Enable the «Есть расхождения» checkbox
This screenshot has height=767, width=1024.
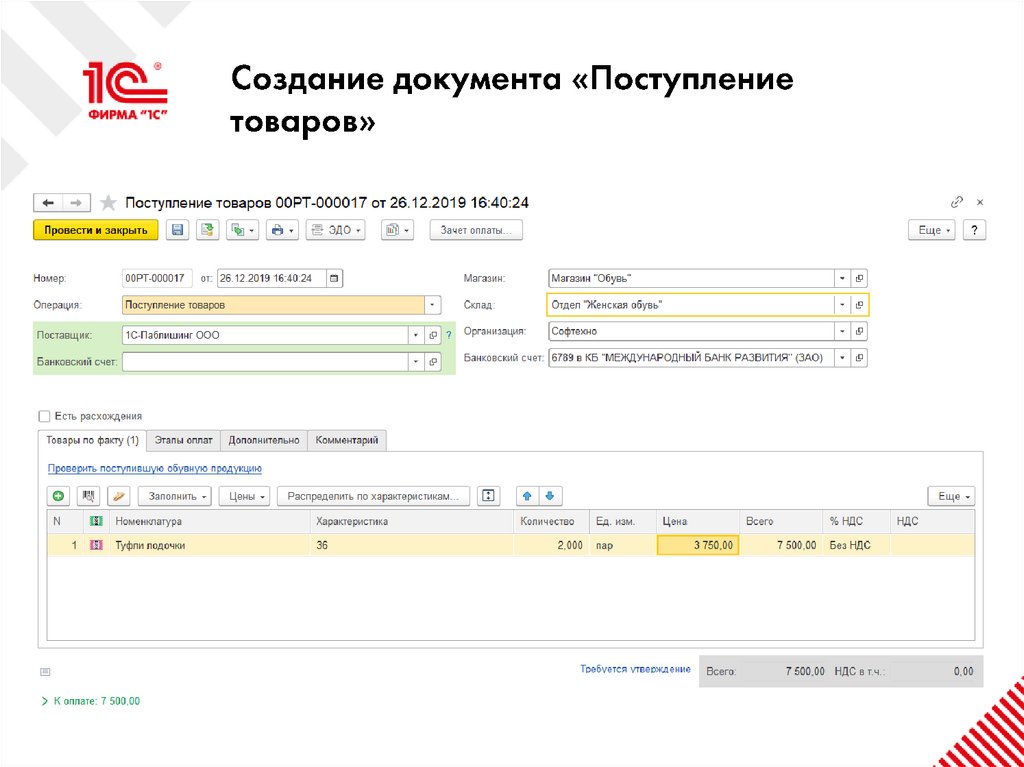[43, 417]
